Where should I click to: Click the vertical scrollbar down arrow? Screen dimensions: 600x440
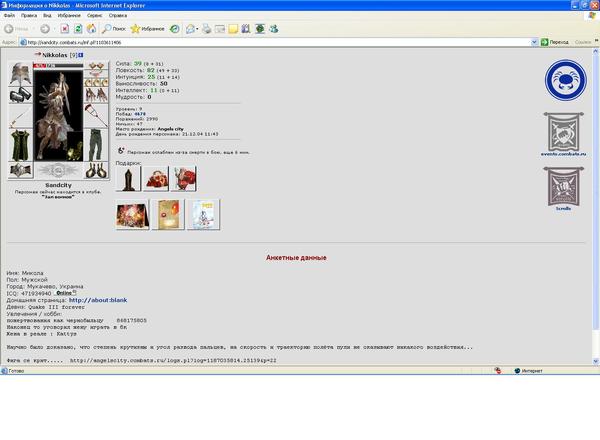596,361
